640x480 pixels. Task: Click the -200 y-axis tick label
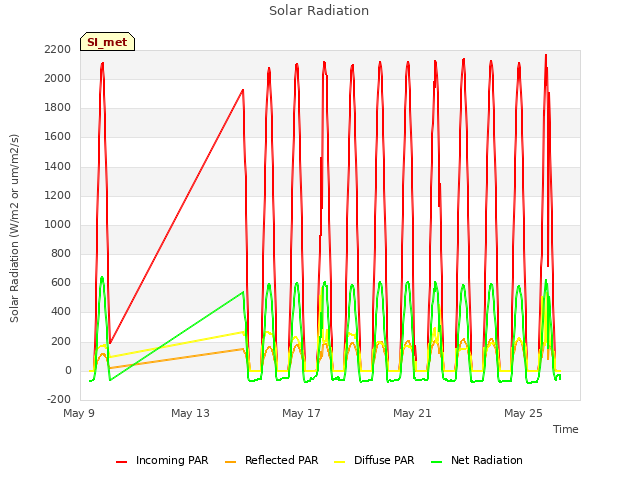click(59, 400)
